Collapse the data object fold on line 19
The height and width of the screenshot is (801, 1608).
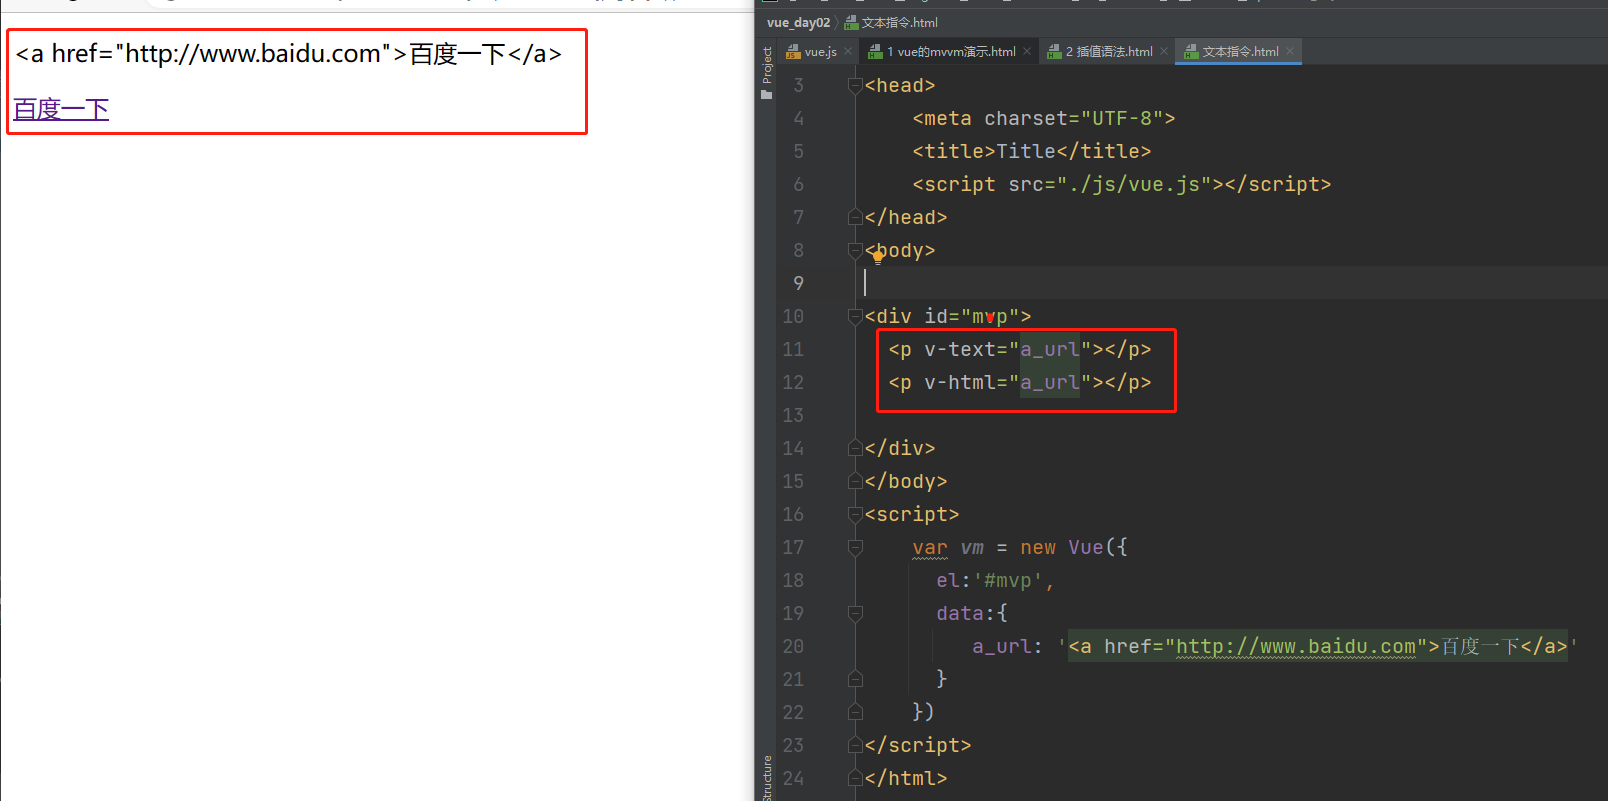point(855,613)
